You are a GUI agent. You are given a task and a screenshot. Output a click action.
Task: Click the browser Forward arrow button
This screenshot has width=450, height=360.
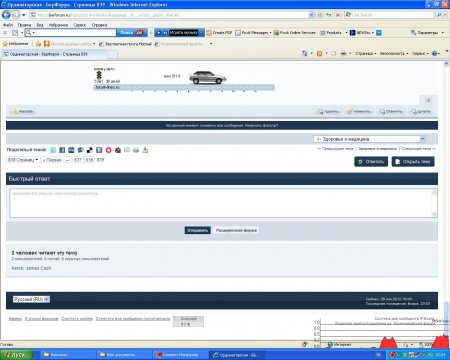[15, 15]
